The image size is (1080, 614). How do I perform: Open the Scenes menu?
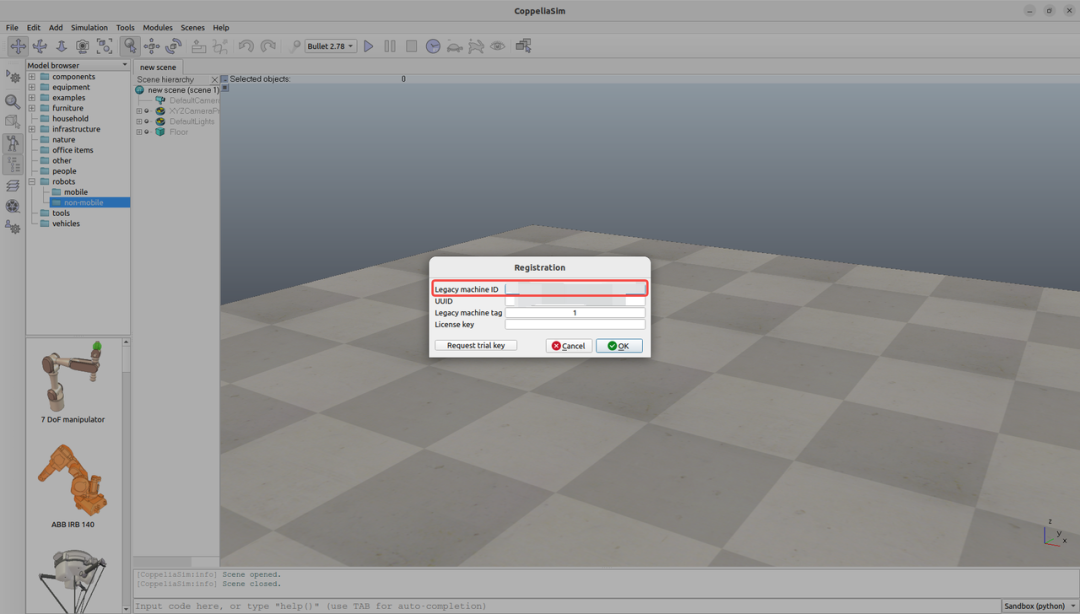point(192,28)
